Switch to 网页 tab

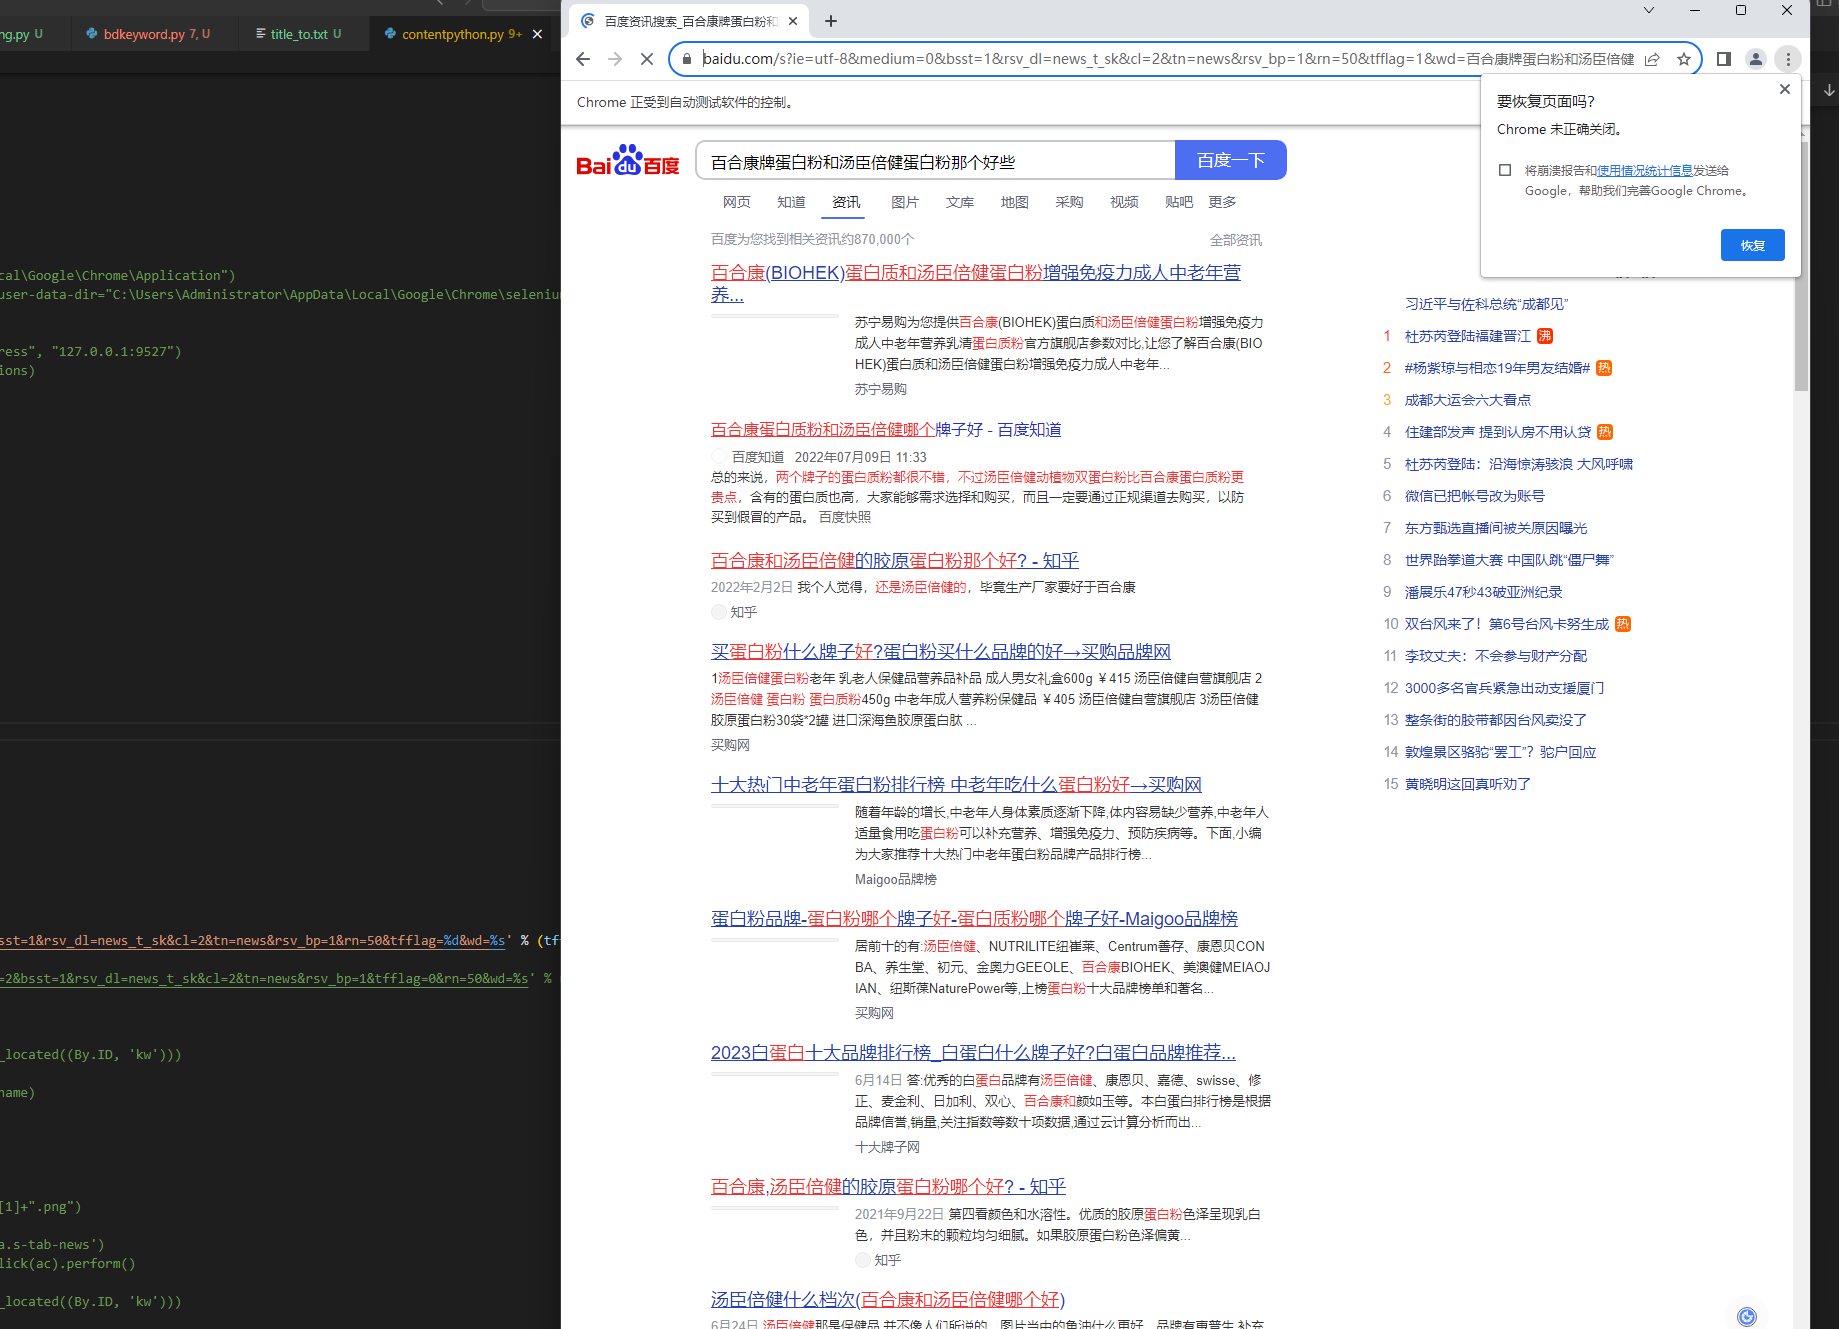pos(737,202)
